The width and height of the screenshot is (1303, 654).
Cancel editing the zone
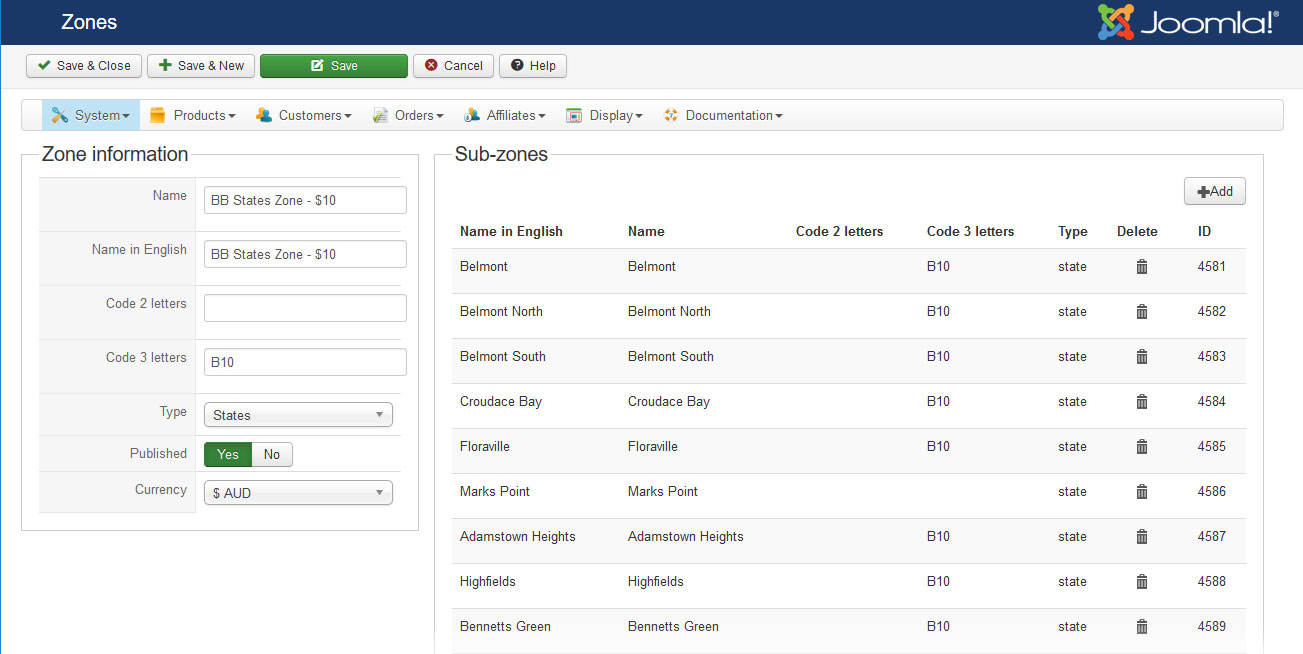coord(453,66)
